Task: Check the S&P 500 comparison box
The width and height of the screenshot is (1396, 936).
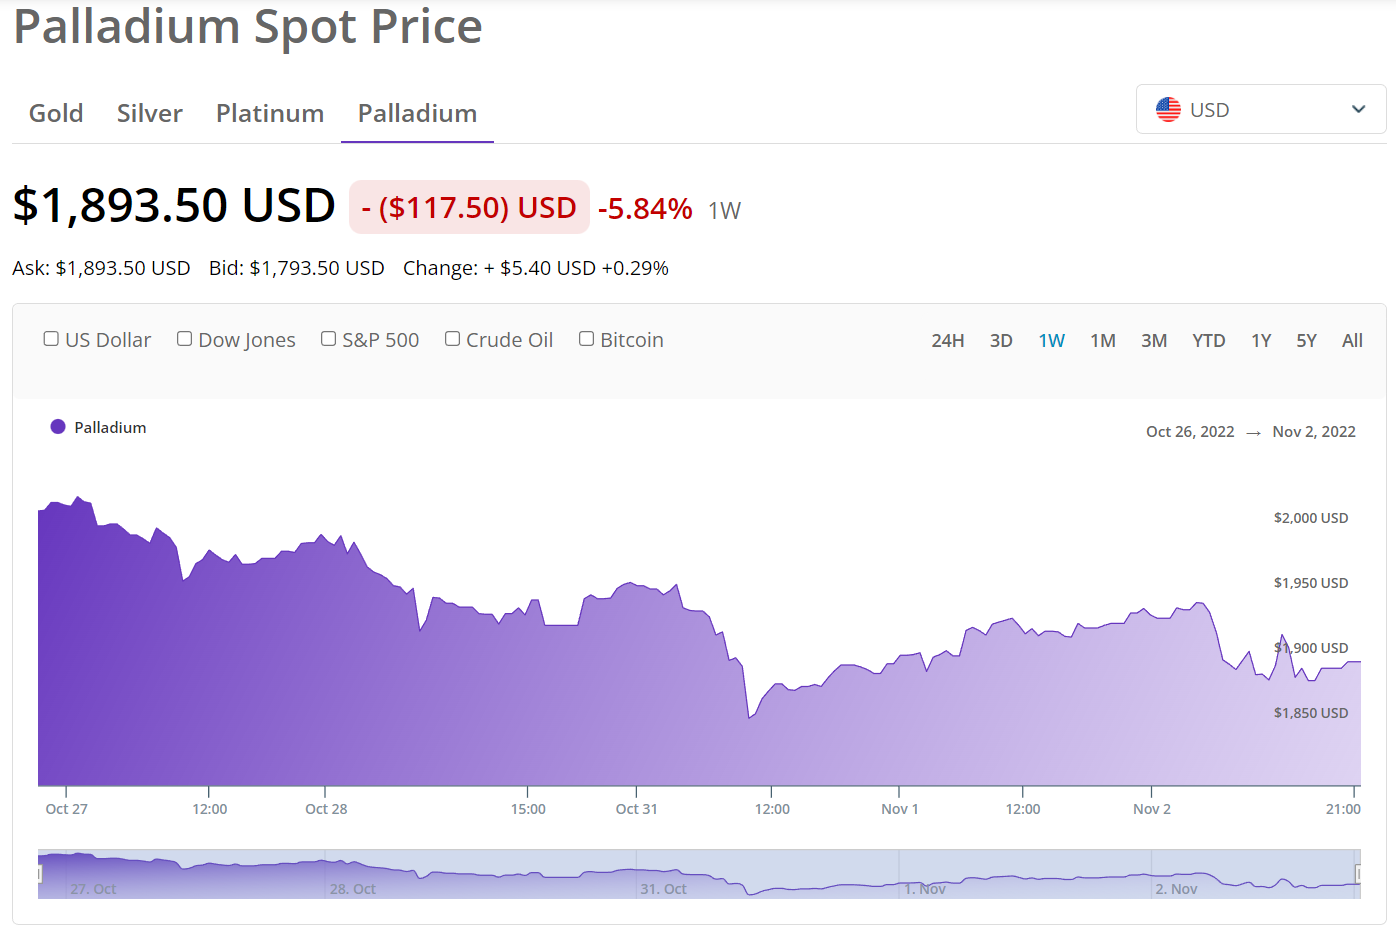Action: (x=328, y=339)
